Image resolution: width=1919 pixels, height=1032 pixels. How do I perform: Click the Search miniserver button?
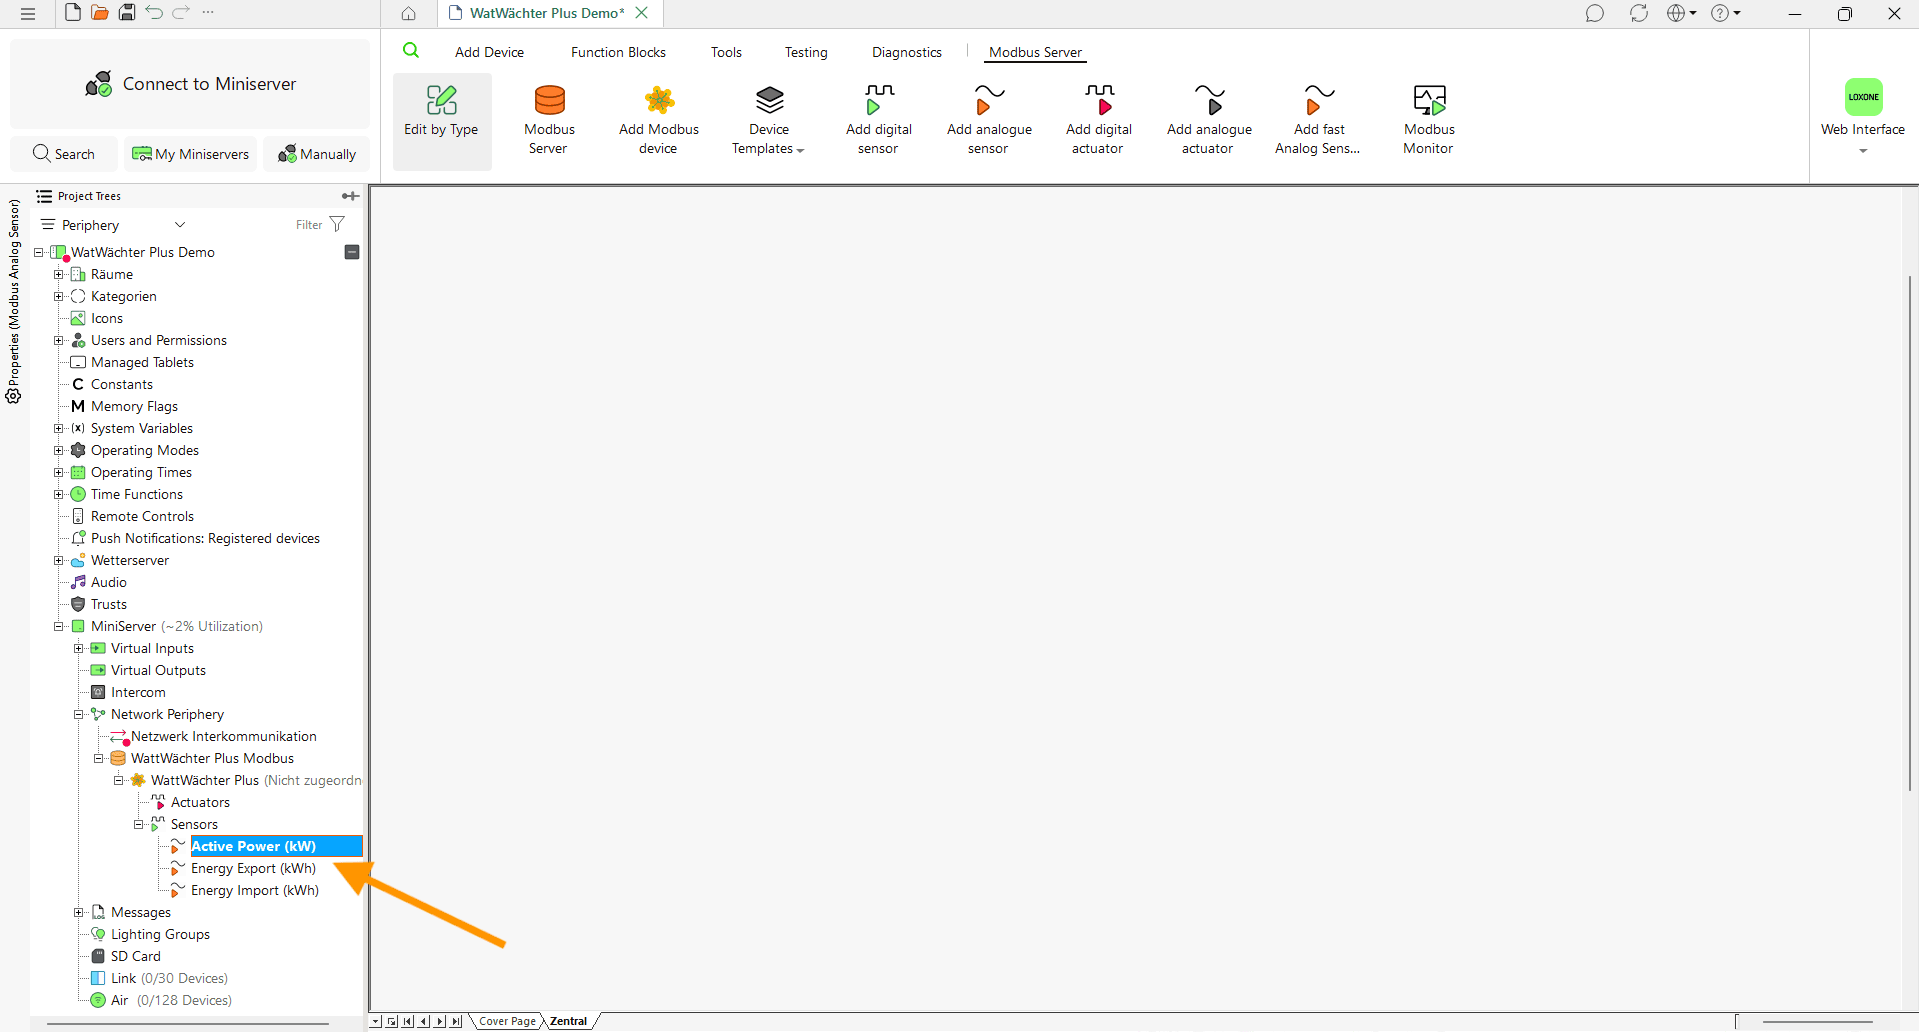click(64, 154)
